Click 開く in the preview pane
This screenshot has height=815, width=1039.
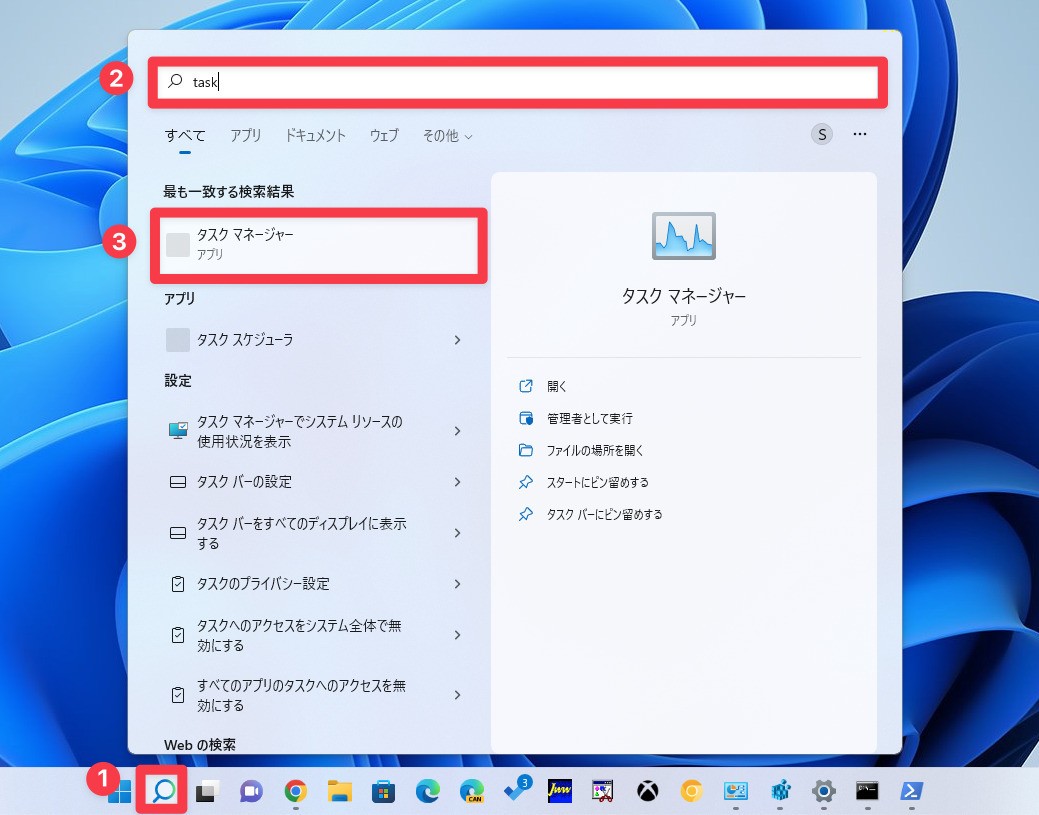coord(557,386)
